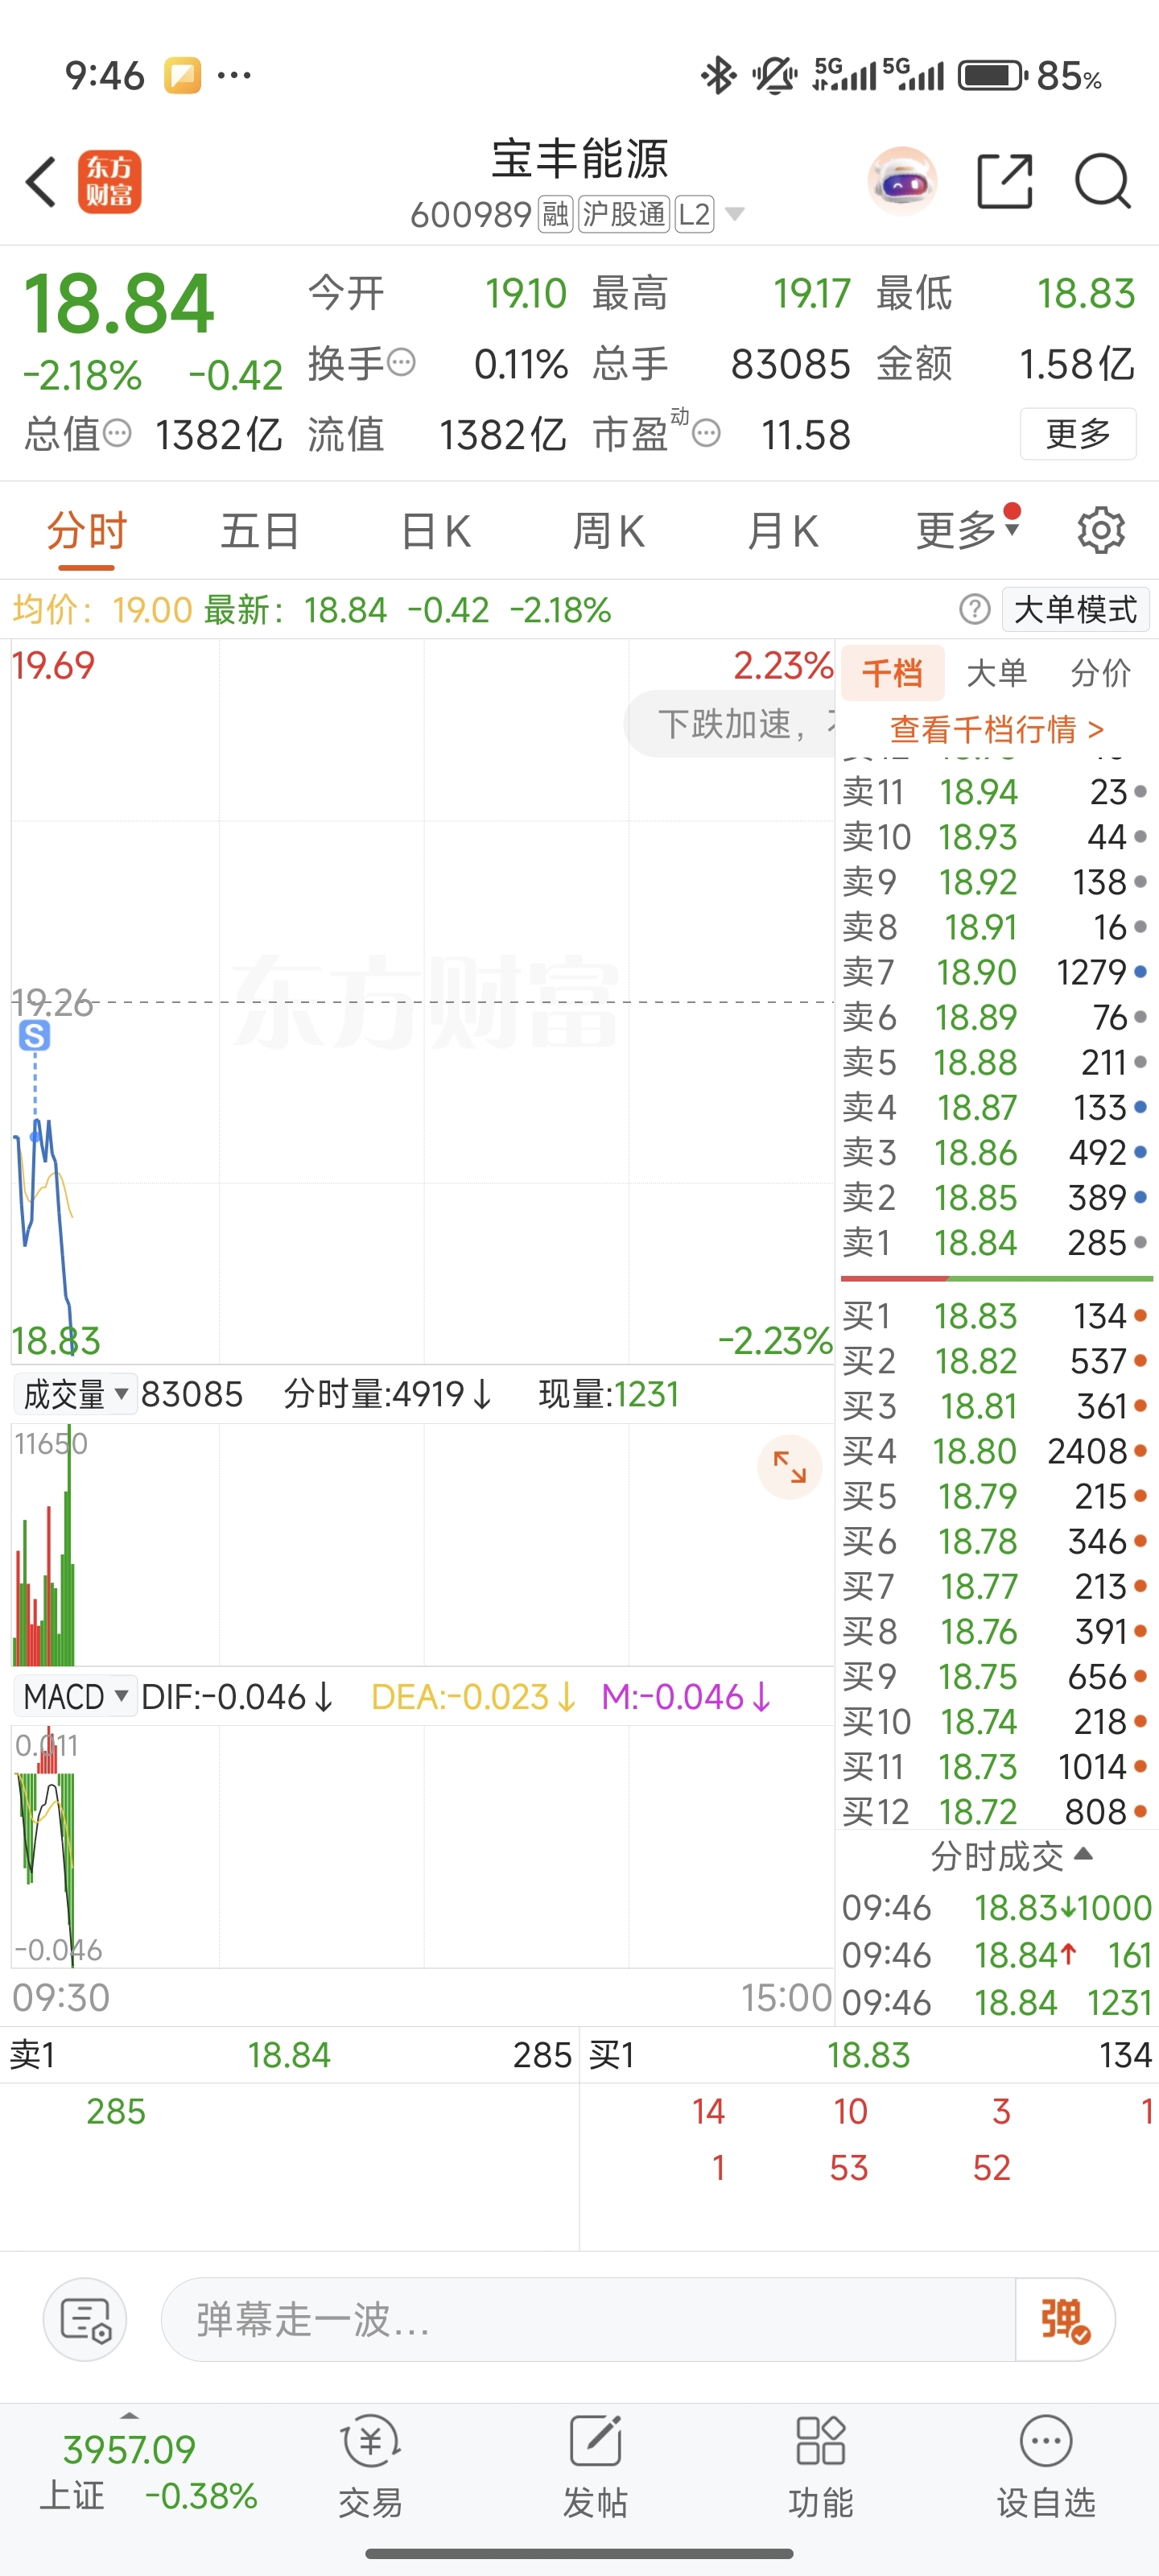Open 成交量 indicator dropdown
The image size is (1159, 2576).
(75, 1394)
